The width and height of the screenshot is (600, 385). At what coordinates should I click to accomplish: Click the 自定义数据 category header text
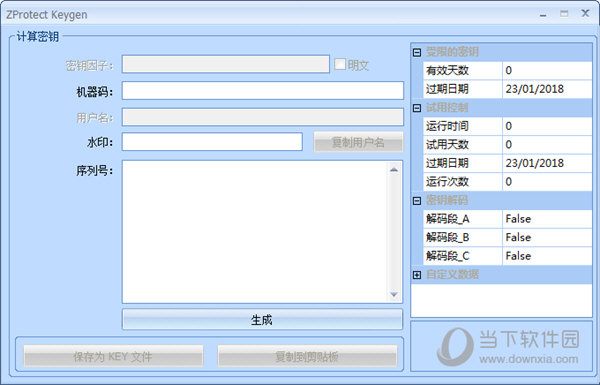pyautogui.click(x=452, y=274)
